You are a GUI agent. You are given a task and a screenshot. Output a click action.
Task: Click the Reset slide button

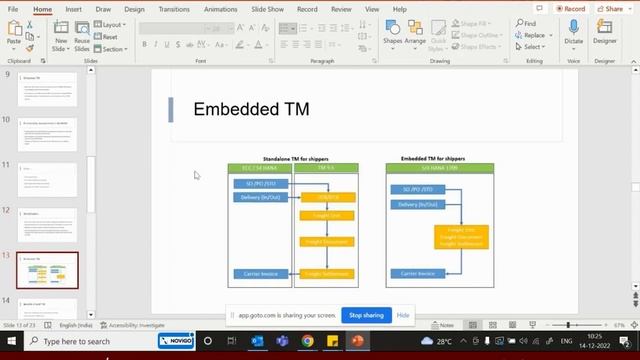106,37
